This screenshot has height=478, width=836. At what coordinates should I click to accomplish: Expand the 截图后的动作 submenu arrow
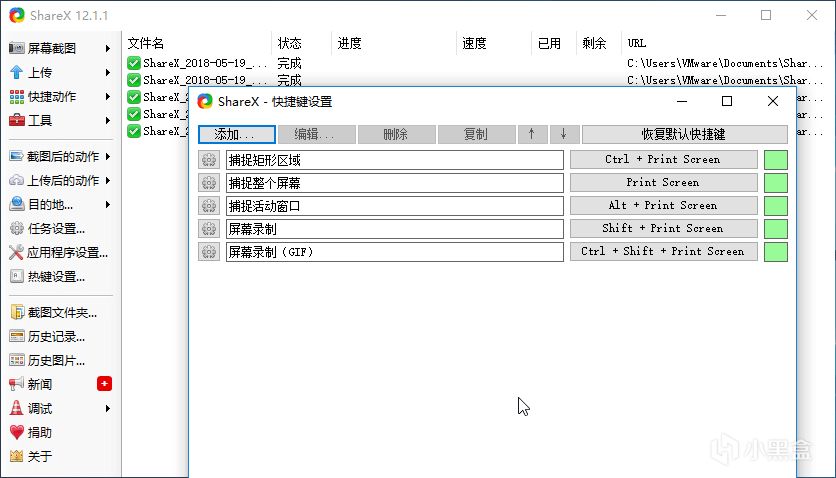click(x=108, y=157)
